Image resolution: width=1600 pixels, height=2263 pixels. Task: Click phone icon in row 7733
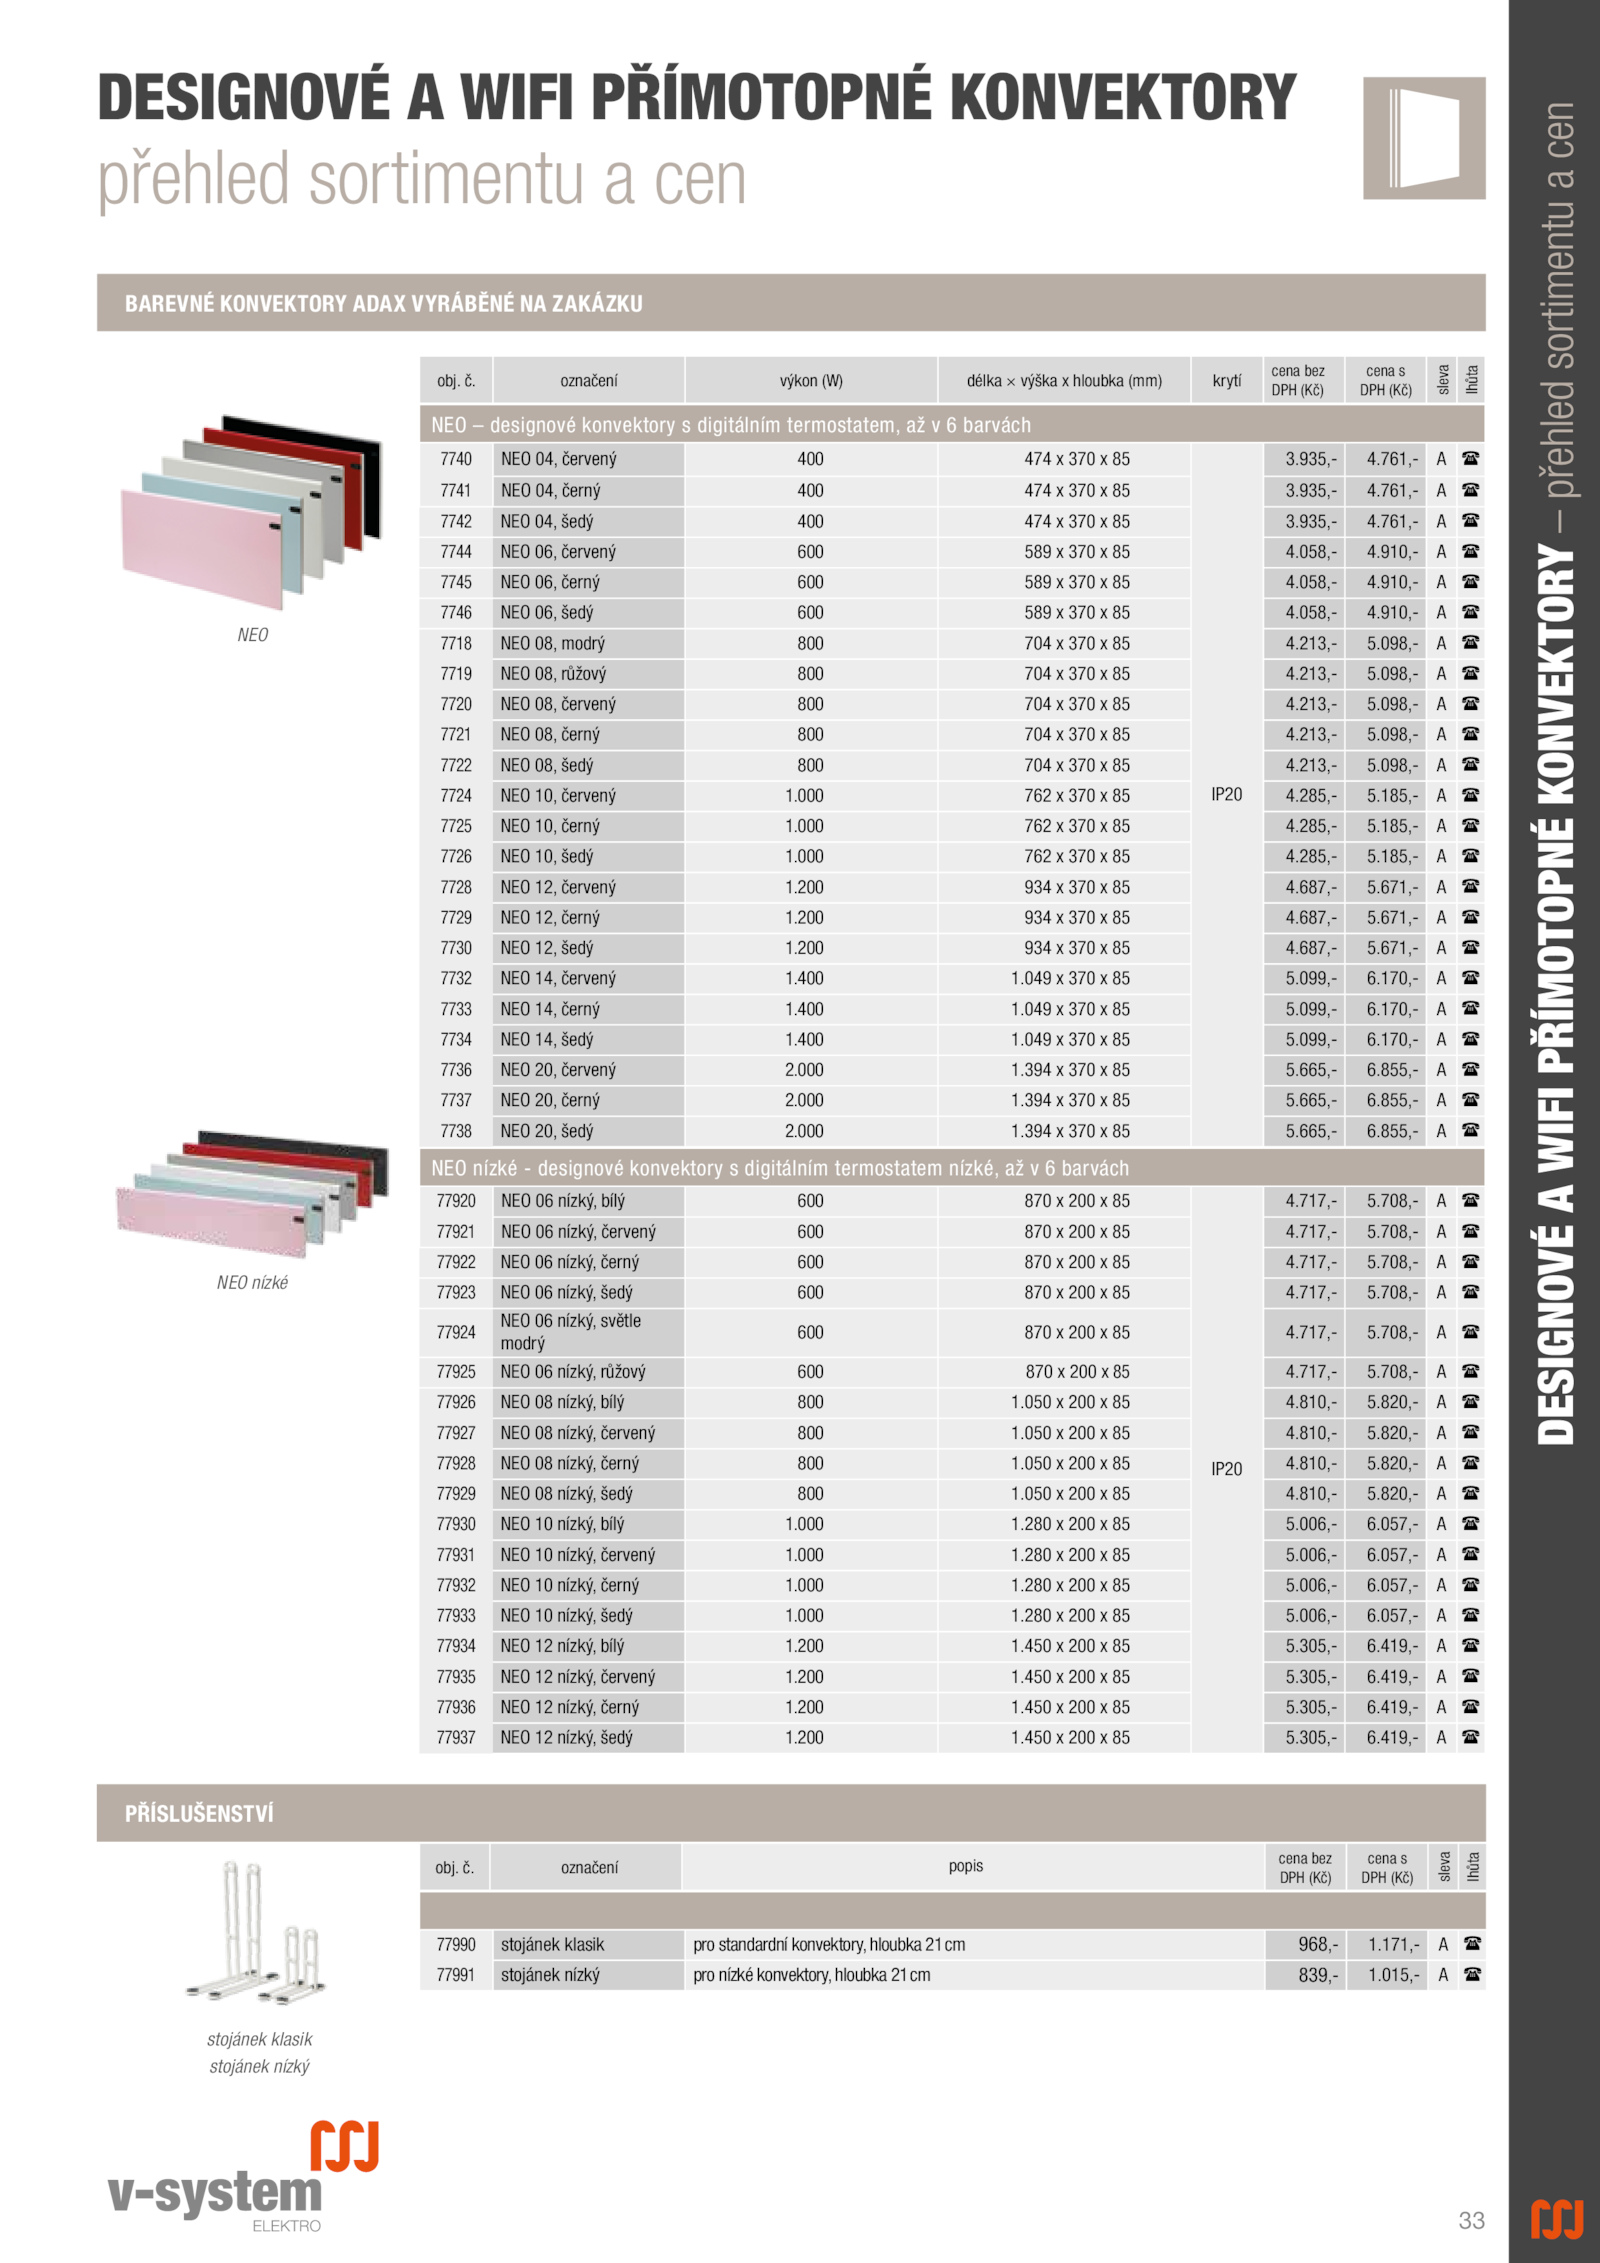pos(1470,1008)
